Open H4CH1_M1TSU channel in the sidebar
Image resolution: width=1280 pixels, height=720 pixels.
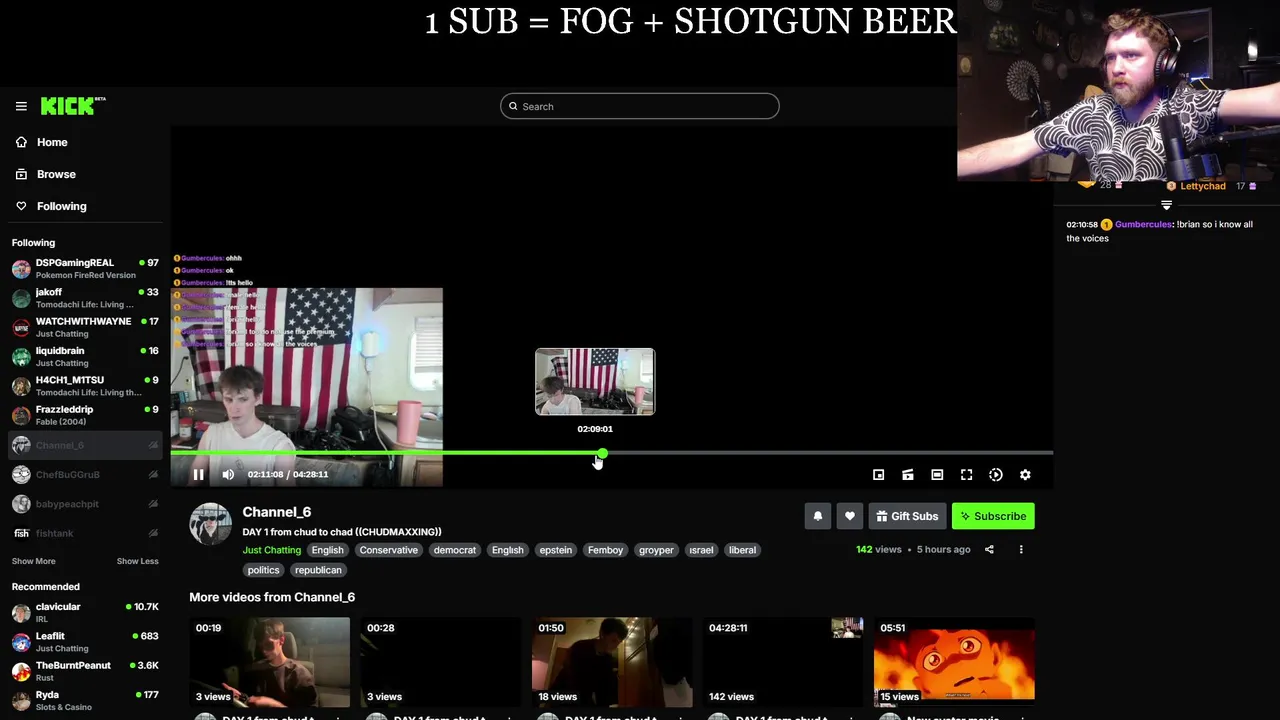click(x=85, y=386)
